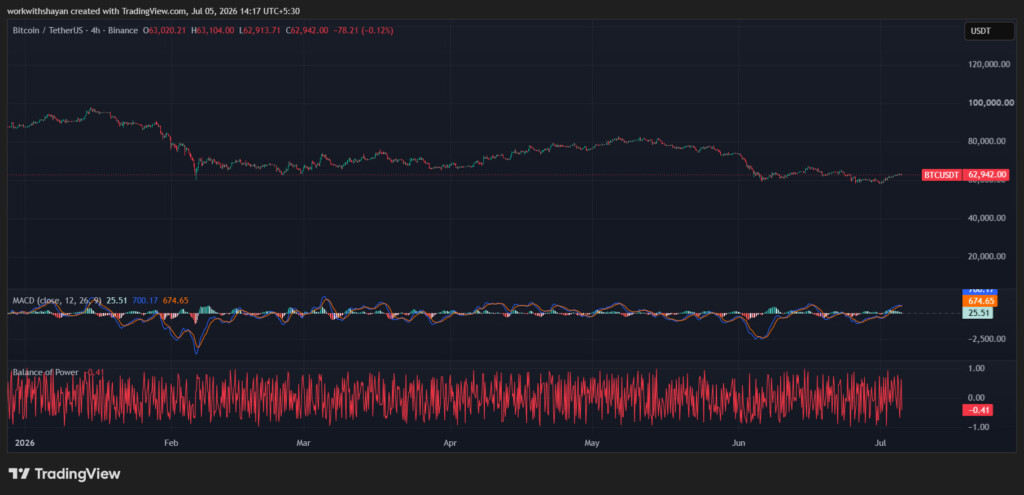This screenshot has width=1024, height=495.
Task: Click the close value C62,942.00 in legend
Action: click(307, 31)
